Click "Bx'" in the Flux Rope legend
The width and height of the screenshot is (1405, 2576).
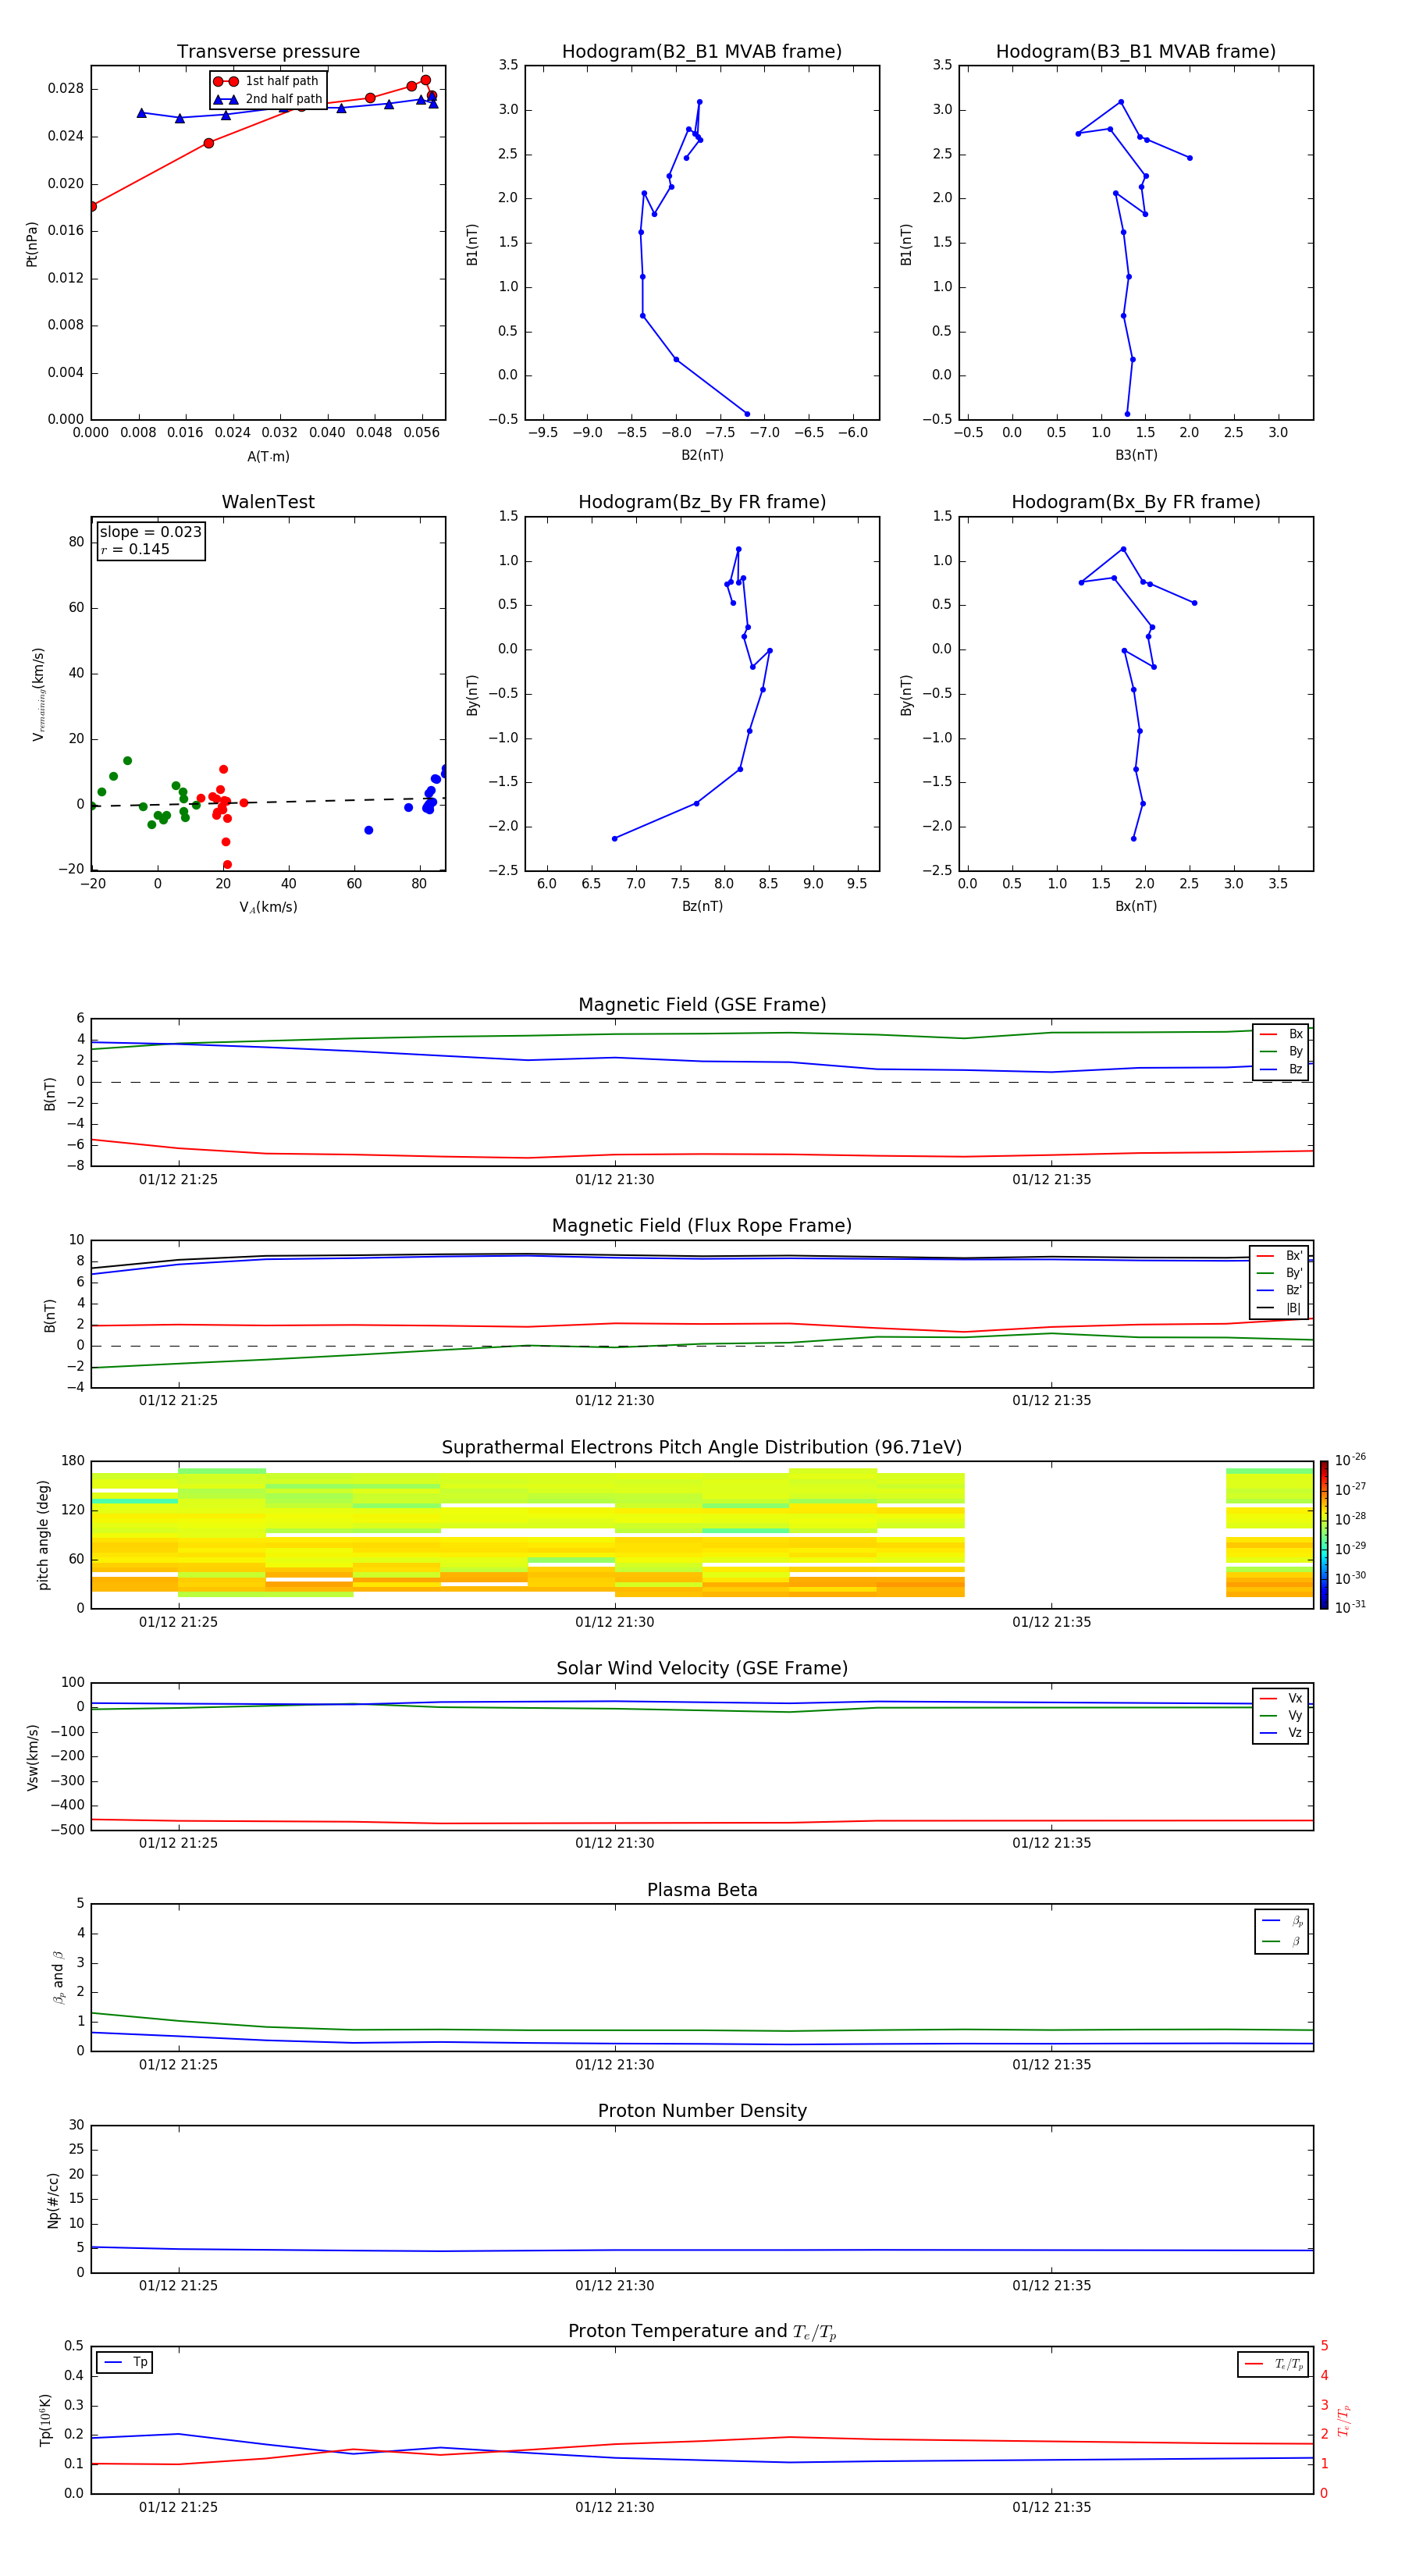1280,1256
